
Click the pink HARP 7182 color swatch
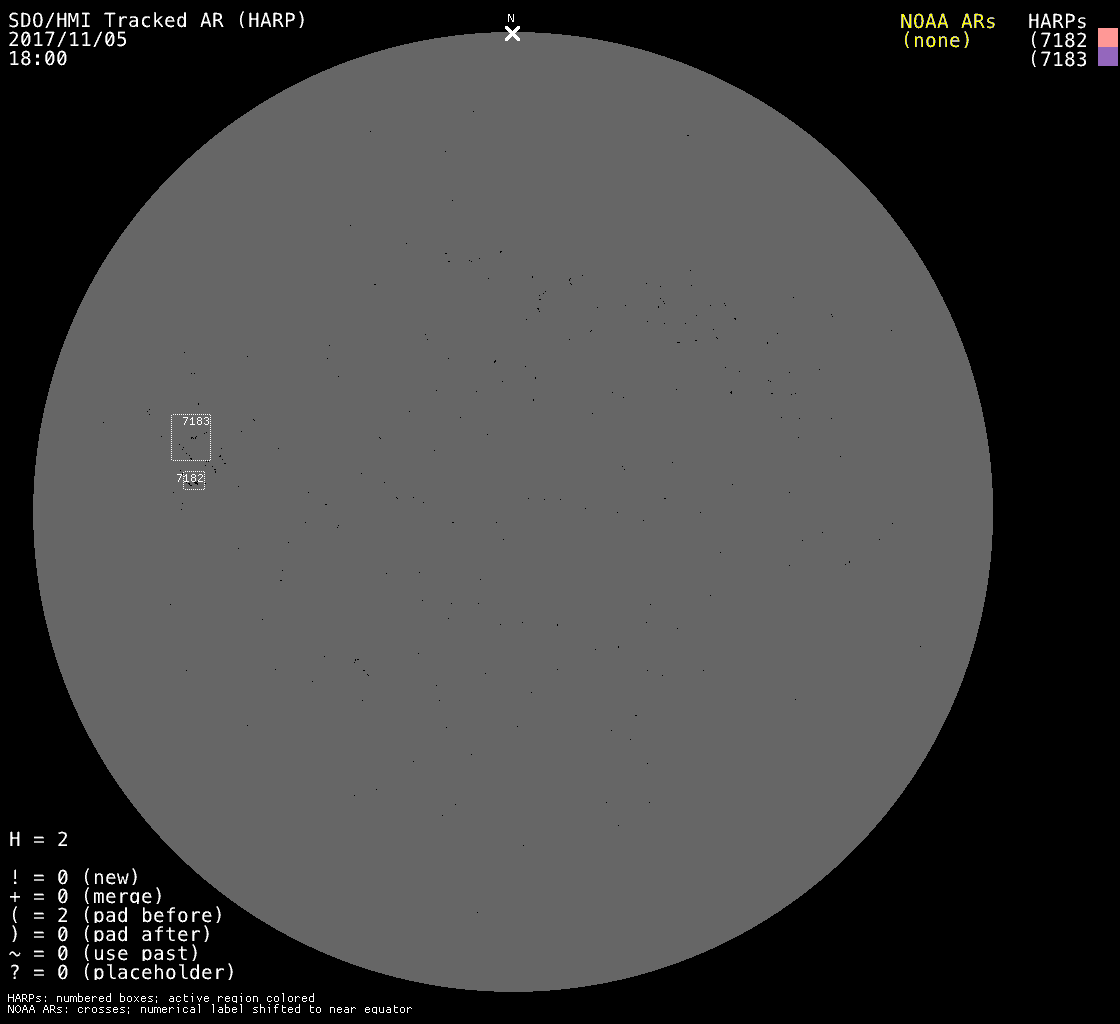1107,39
